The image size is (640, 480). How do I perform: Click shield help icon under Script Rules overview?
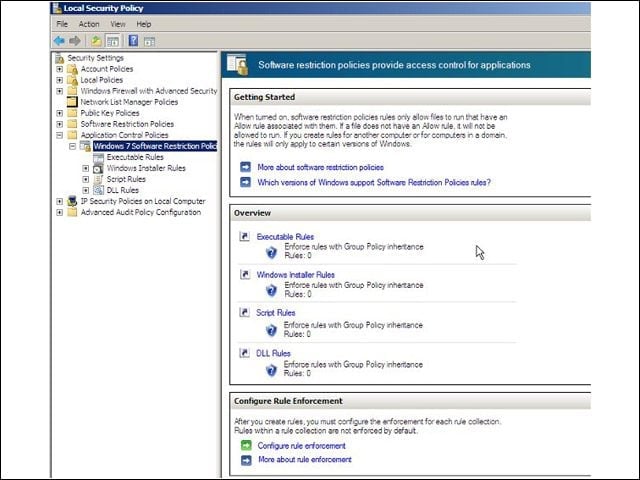[x=271, y=330]
